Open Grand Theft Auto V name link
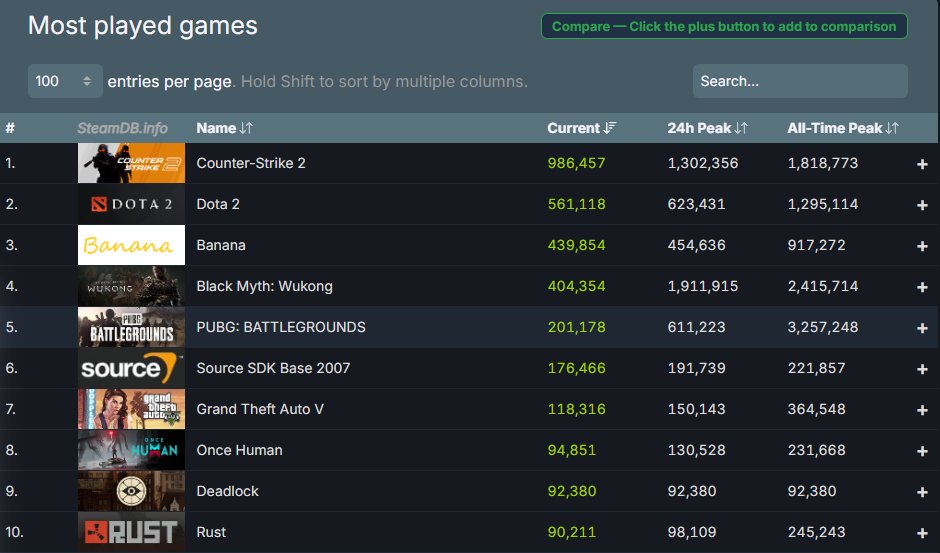The image size is (940, 553). [260, 409]
